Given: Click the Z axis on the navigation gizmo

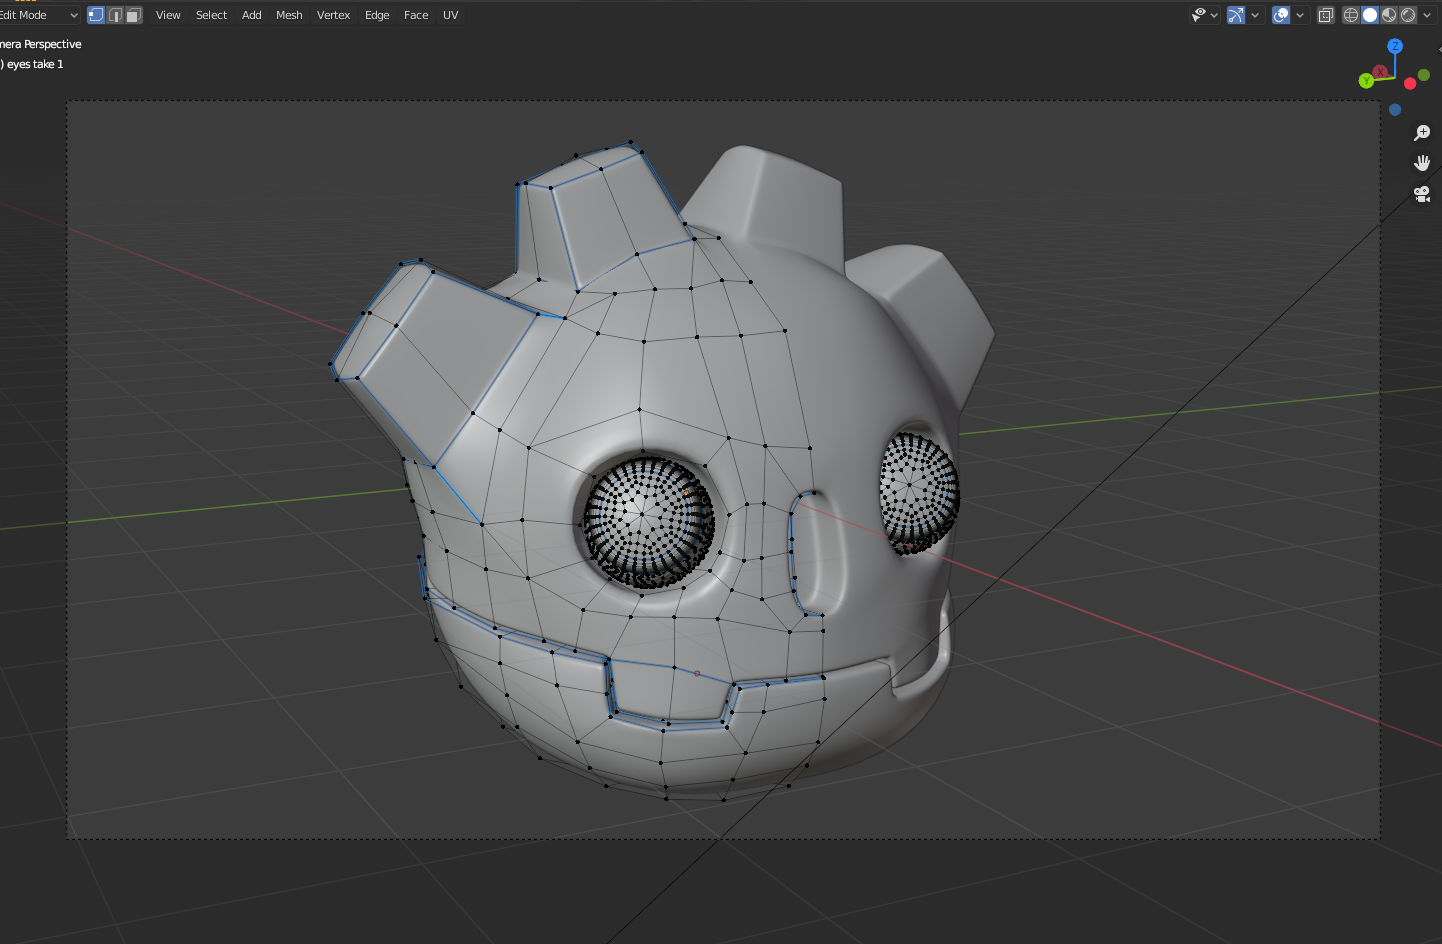Looking at the screenshot, I should (x=1395, y=45).
